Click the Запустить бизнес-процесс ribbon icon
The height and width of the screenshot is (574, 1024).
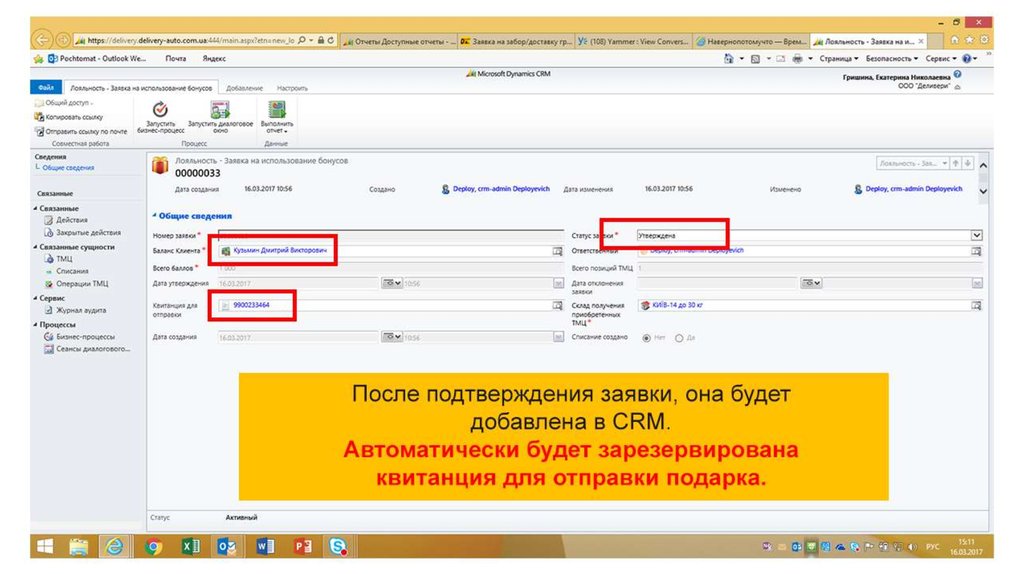(160, 113)
